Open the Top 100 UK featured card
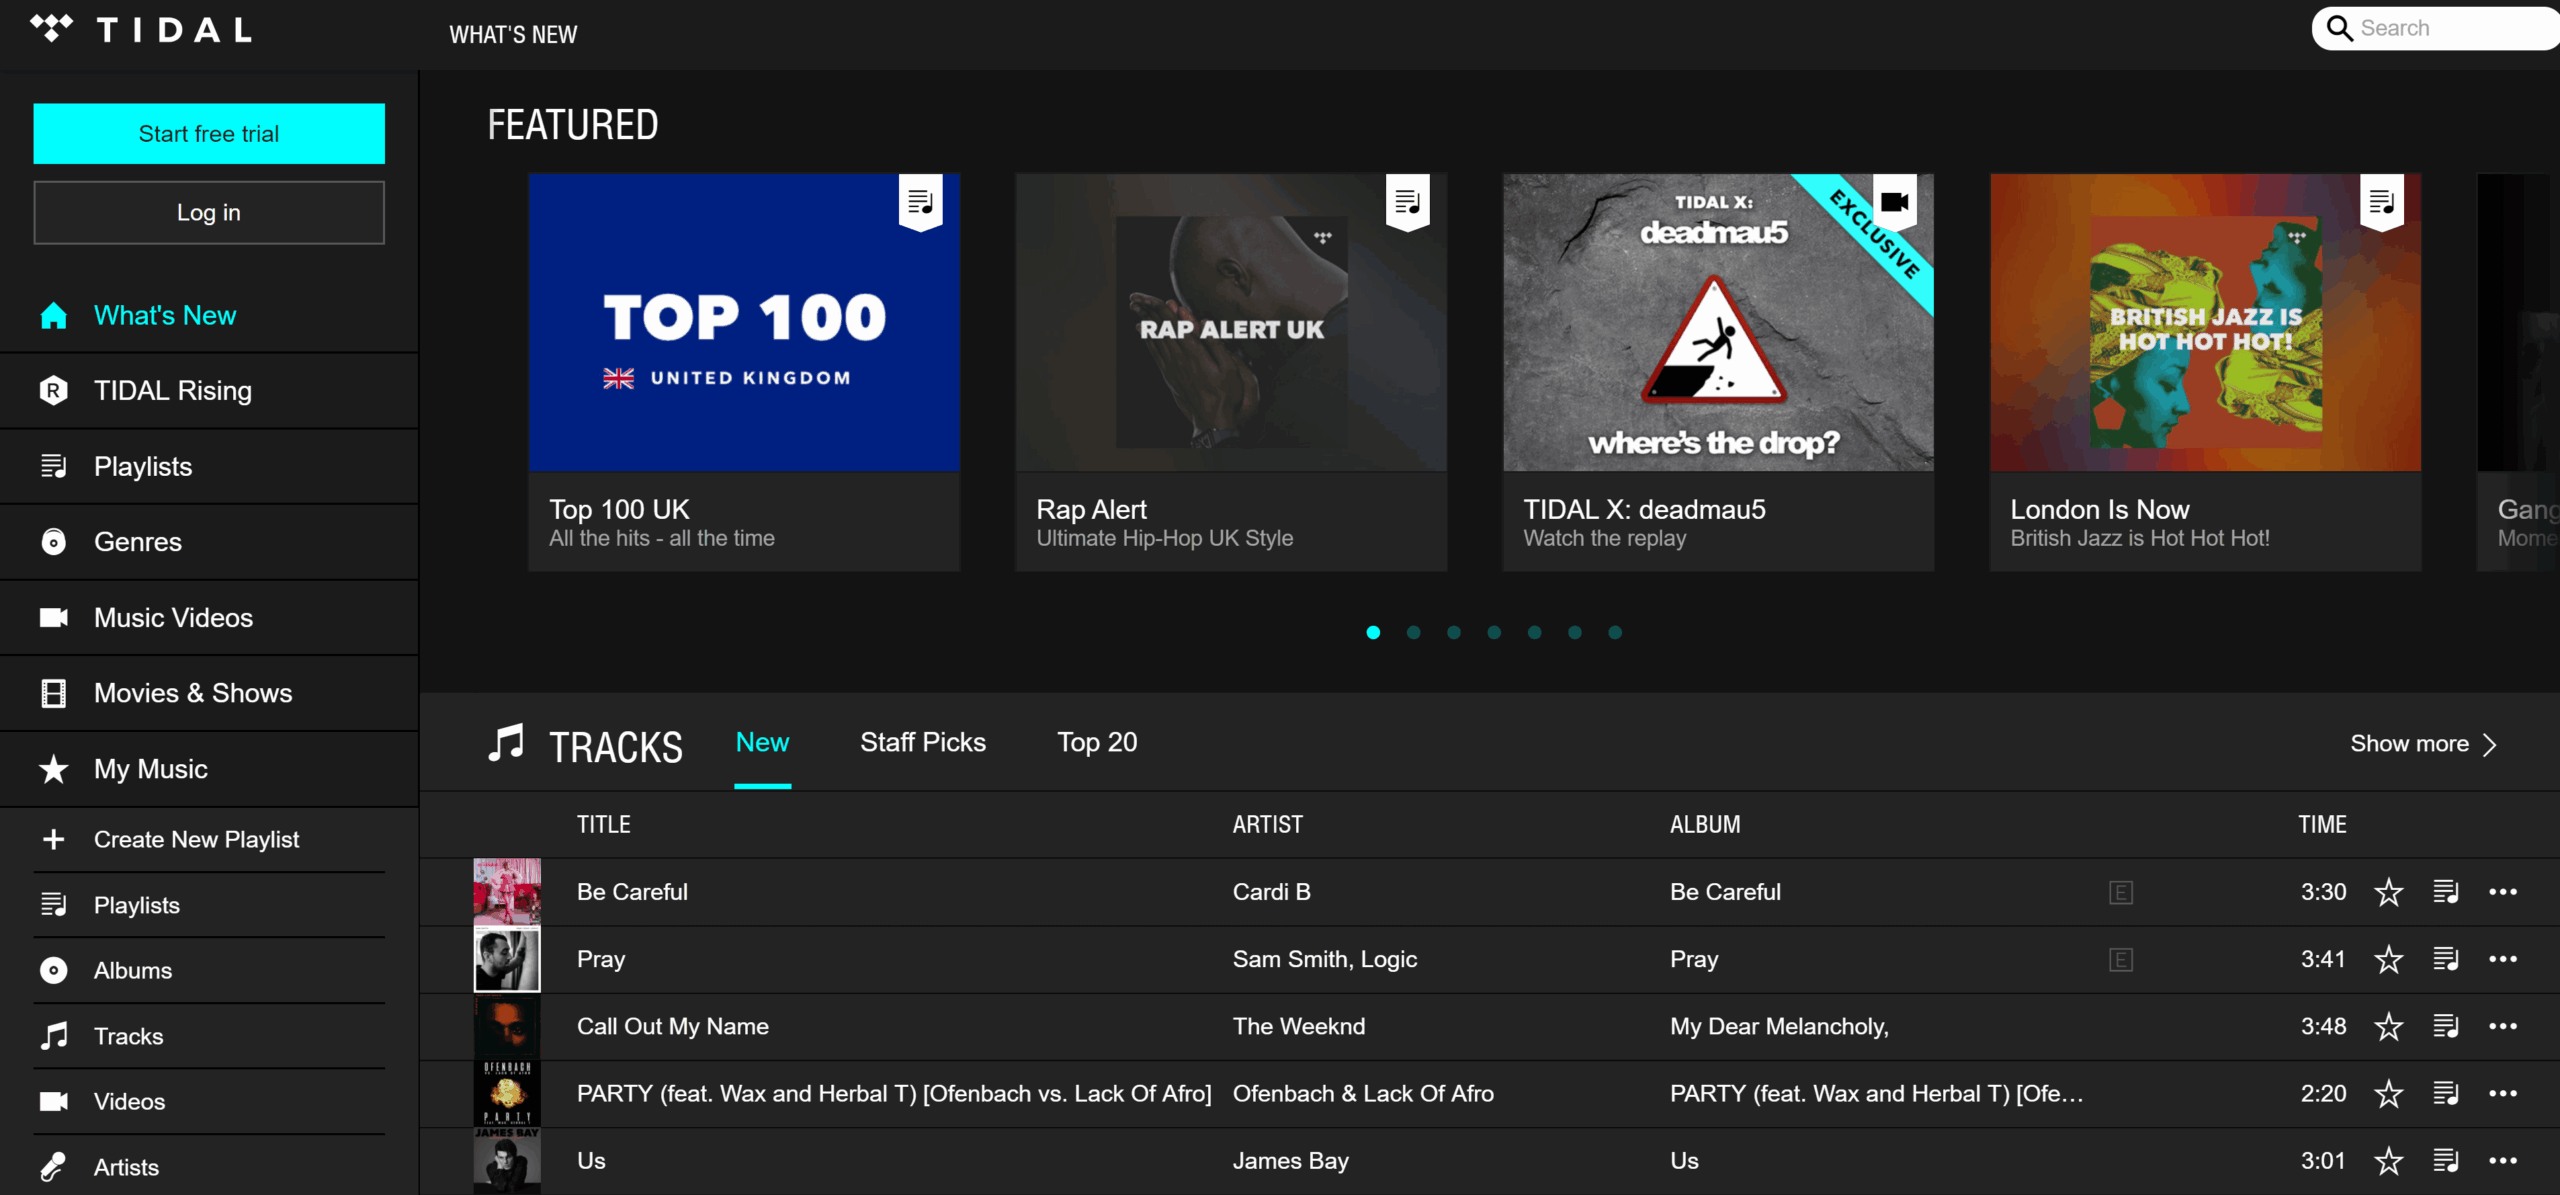This screenshot has height=1195, width=2560. tap(744, 372)
